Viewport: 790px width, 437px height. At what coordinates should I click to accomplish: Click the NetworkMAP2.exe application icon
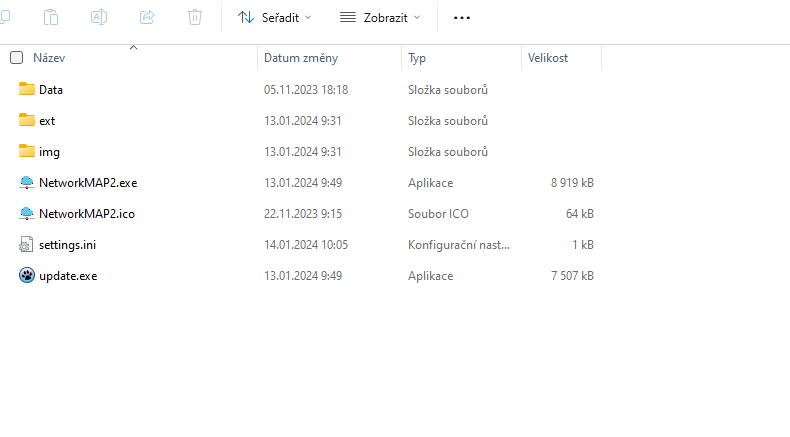coord(27,183)
